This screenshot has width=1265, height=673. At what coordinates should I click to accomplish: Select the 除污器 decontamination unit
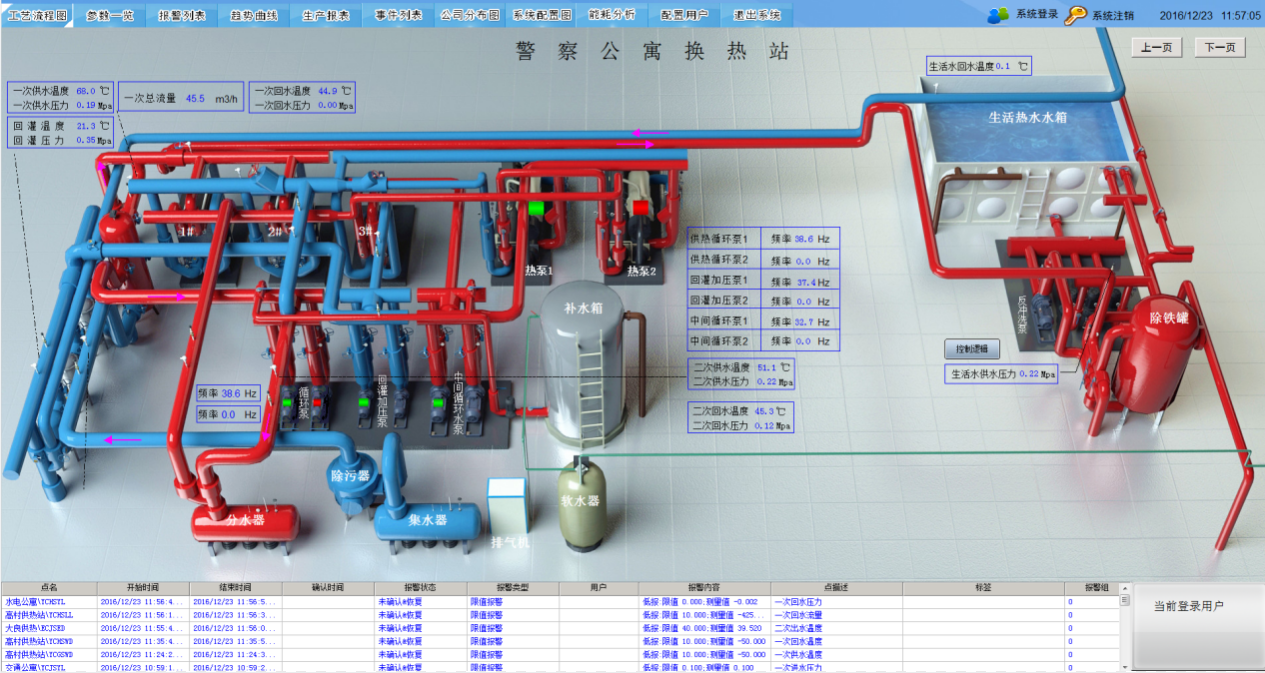351,475
